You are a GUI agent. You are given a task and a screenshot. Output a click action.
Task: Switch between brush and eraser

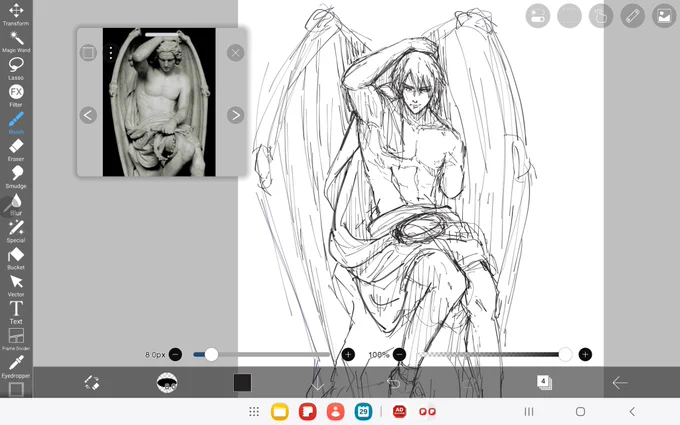coord(92,382)
